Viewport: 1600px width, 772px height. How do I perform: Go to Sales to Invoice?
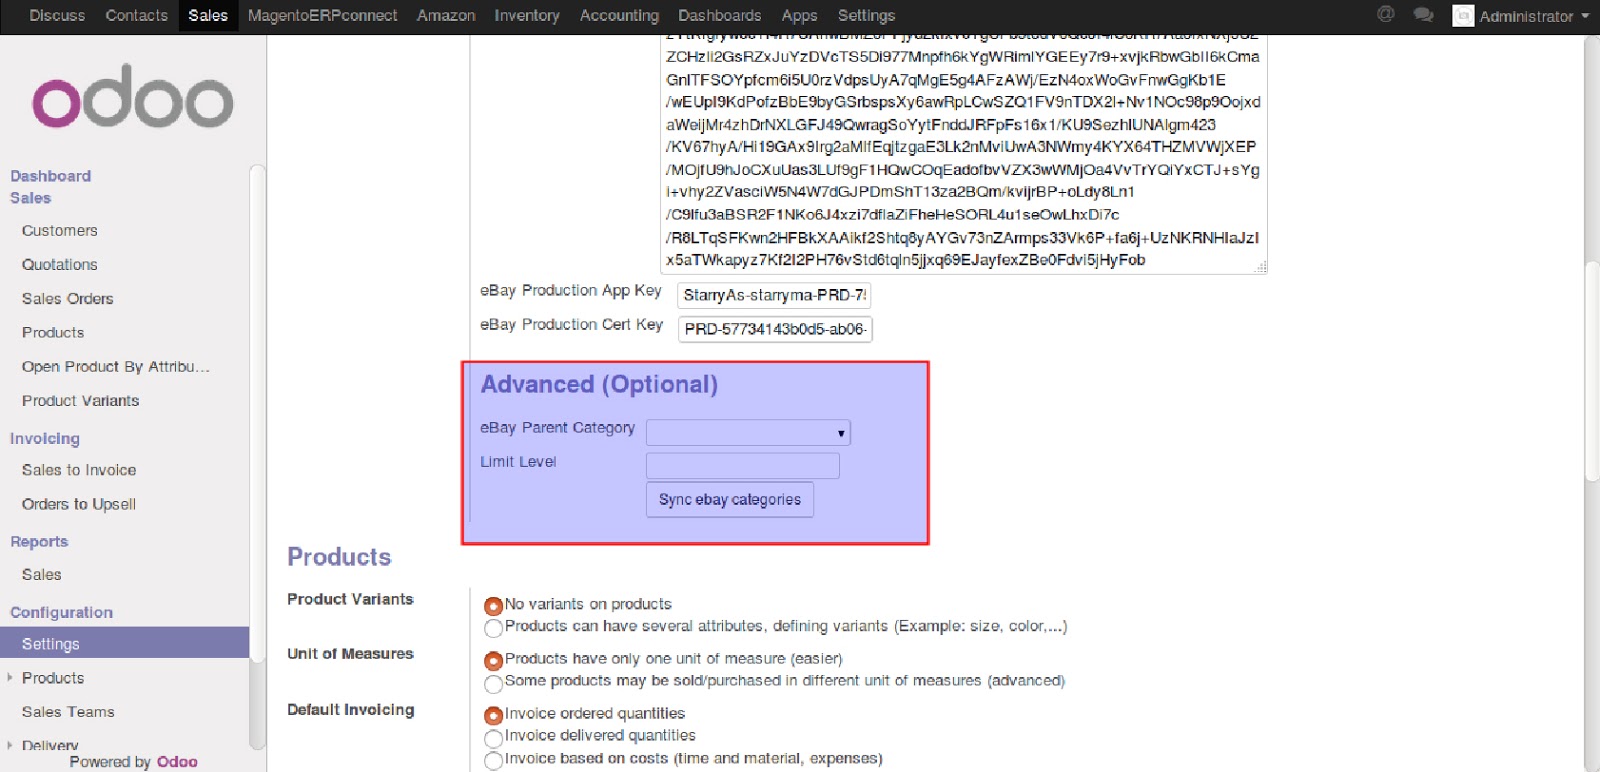point(79,470)
